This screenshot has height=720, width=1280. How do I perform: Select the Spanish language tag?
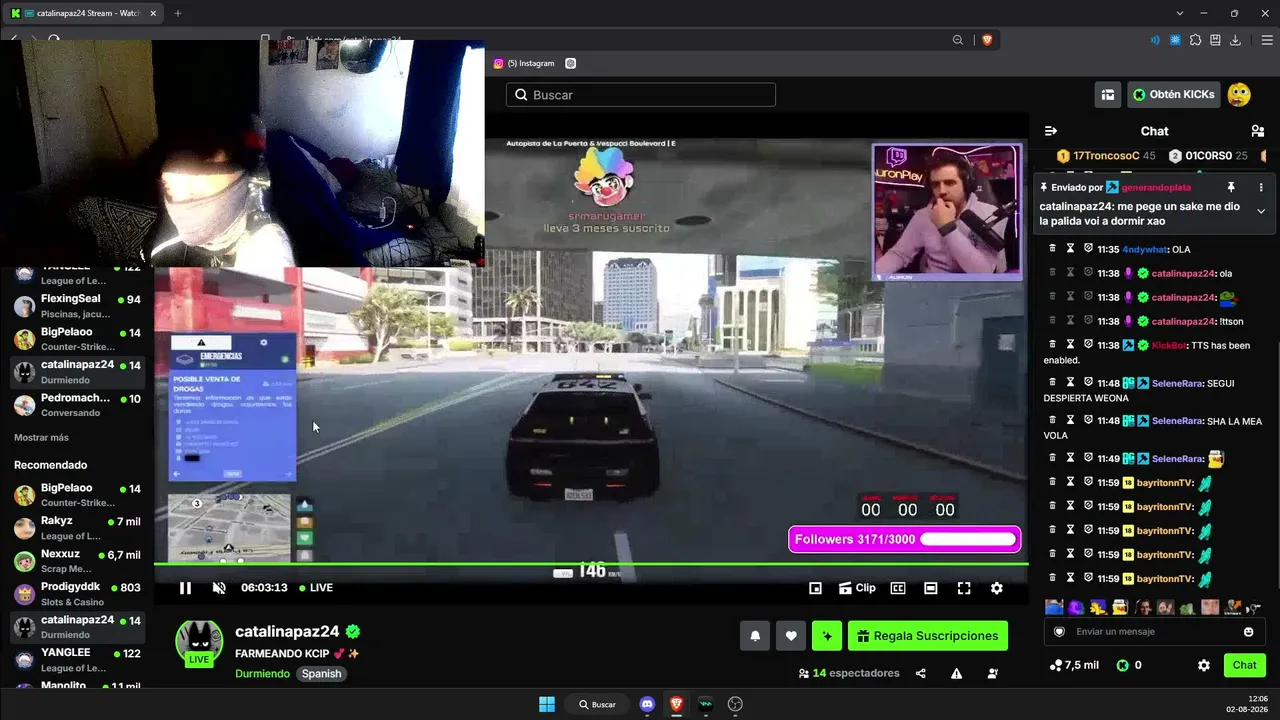coord(322,674)
